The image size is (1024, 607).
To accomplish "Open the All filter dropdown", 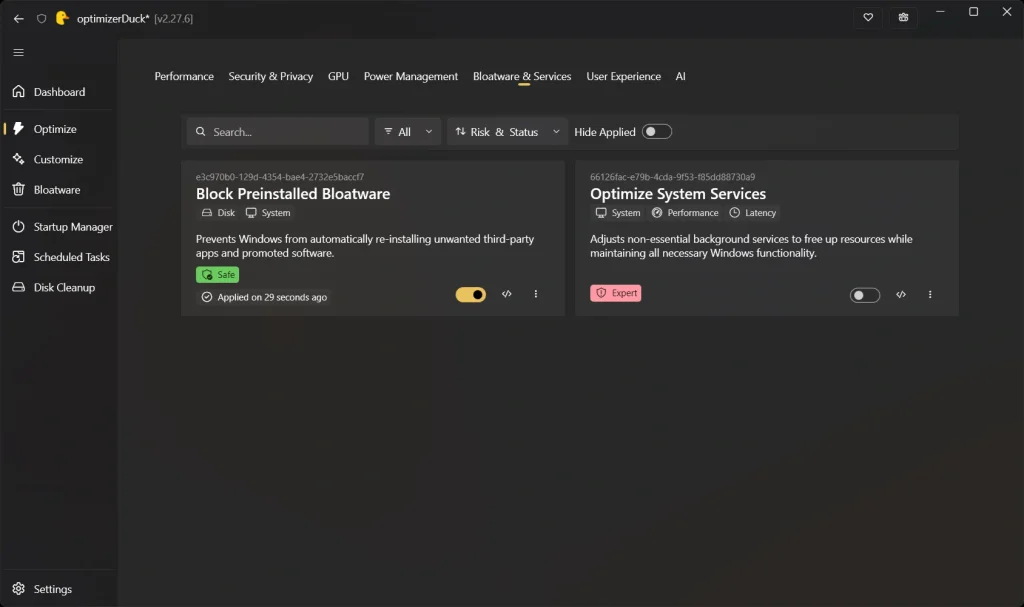I will [408, 132].
